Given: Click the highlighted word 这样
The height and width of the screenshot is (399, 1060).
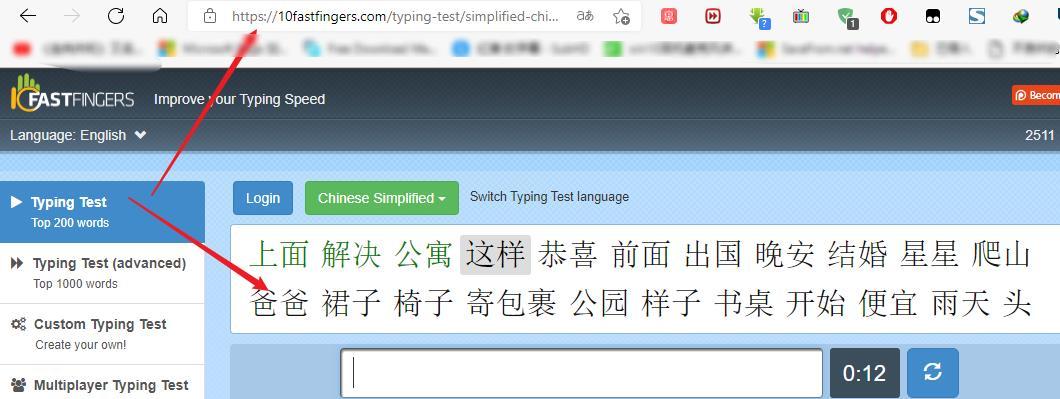Looking at the screenshot, I should 496,255.
